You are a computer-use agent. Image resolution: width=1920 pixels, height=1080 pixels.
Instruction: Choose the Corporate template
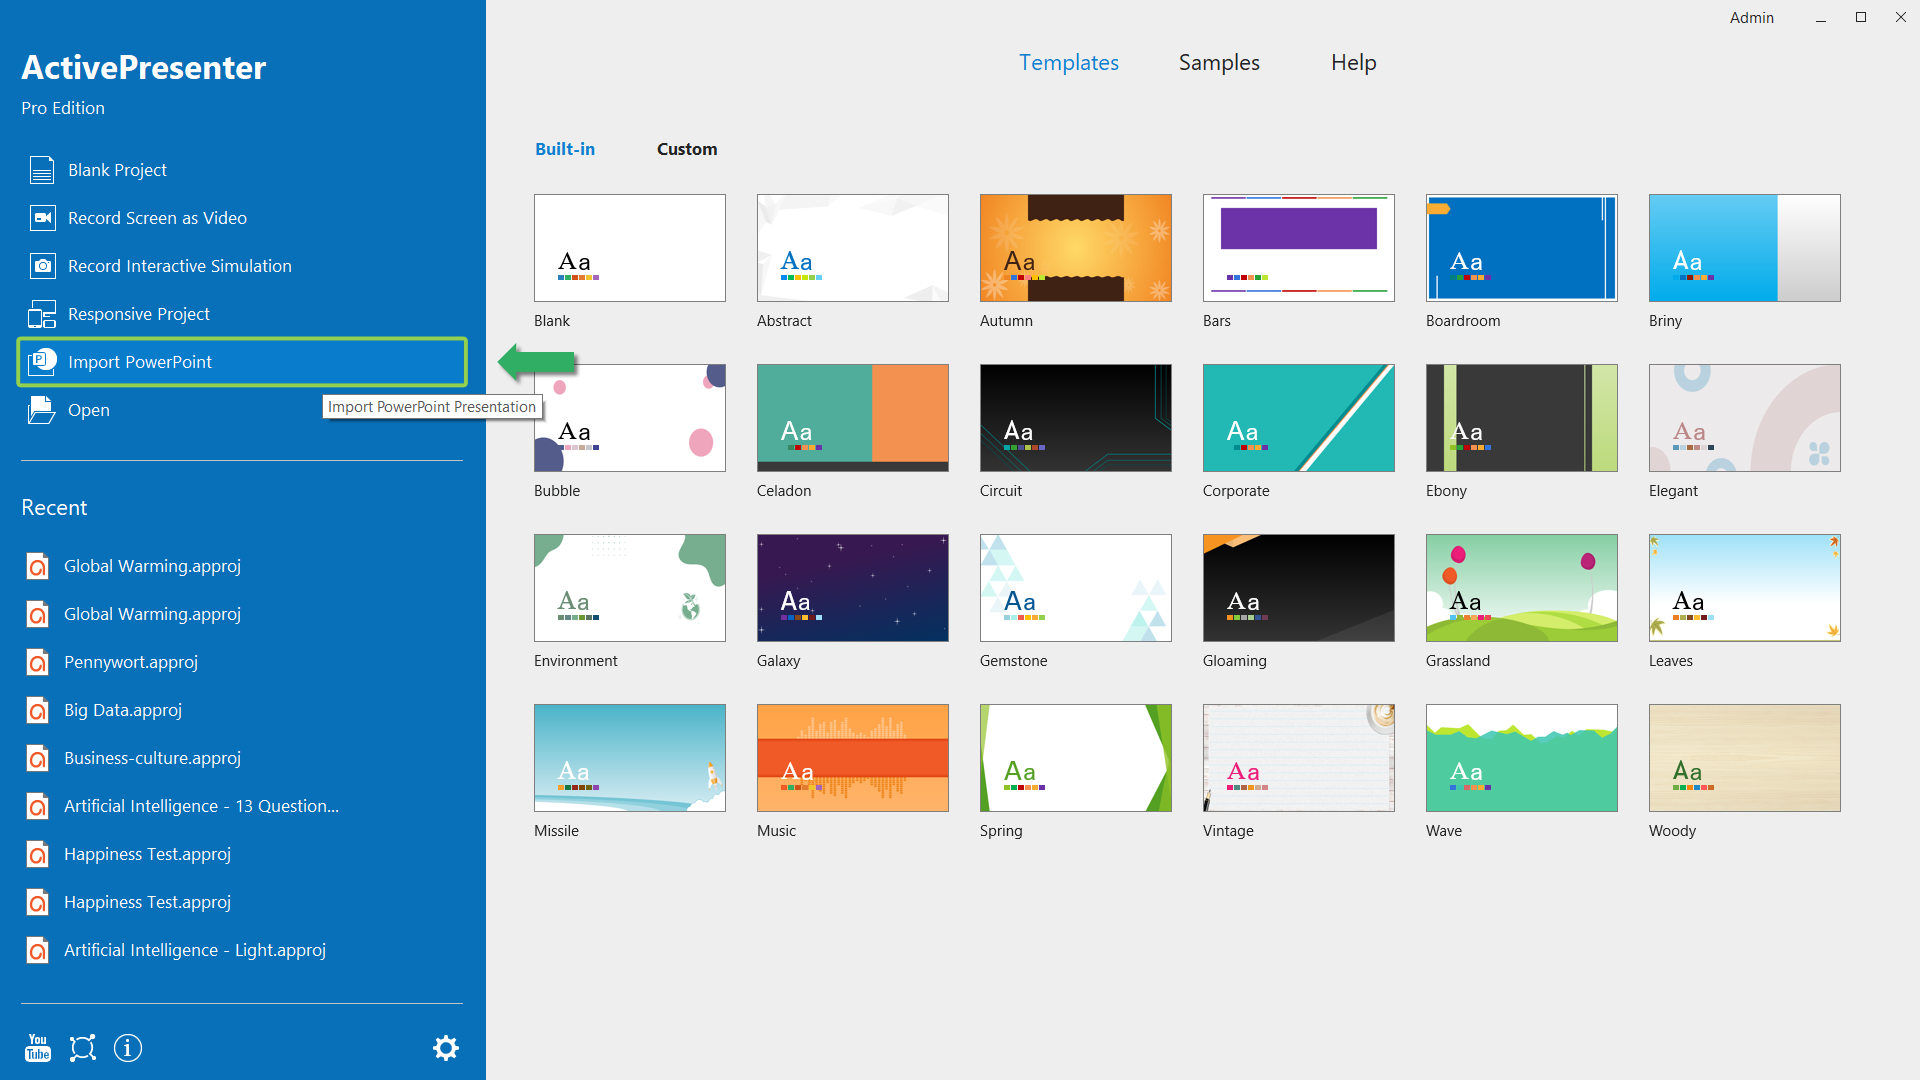pos(1299,418)
